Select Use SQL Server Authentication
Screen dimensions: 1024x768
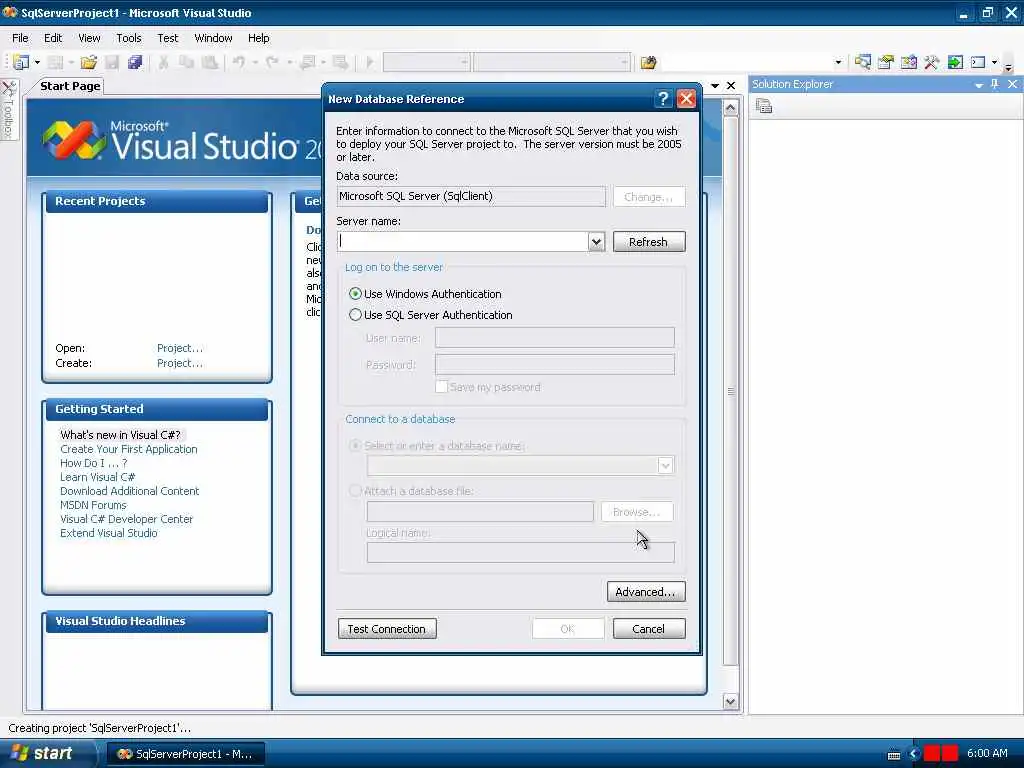click(x=431, y=315)
